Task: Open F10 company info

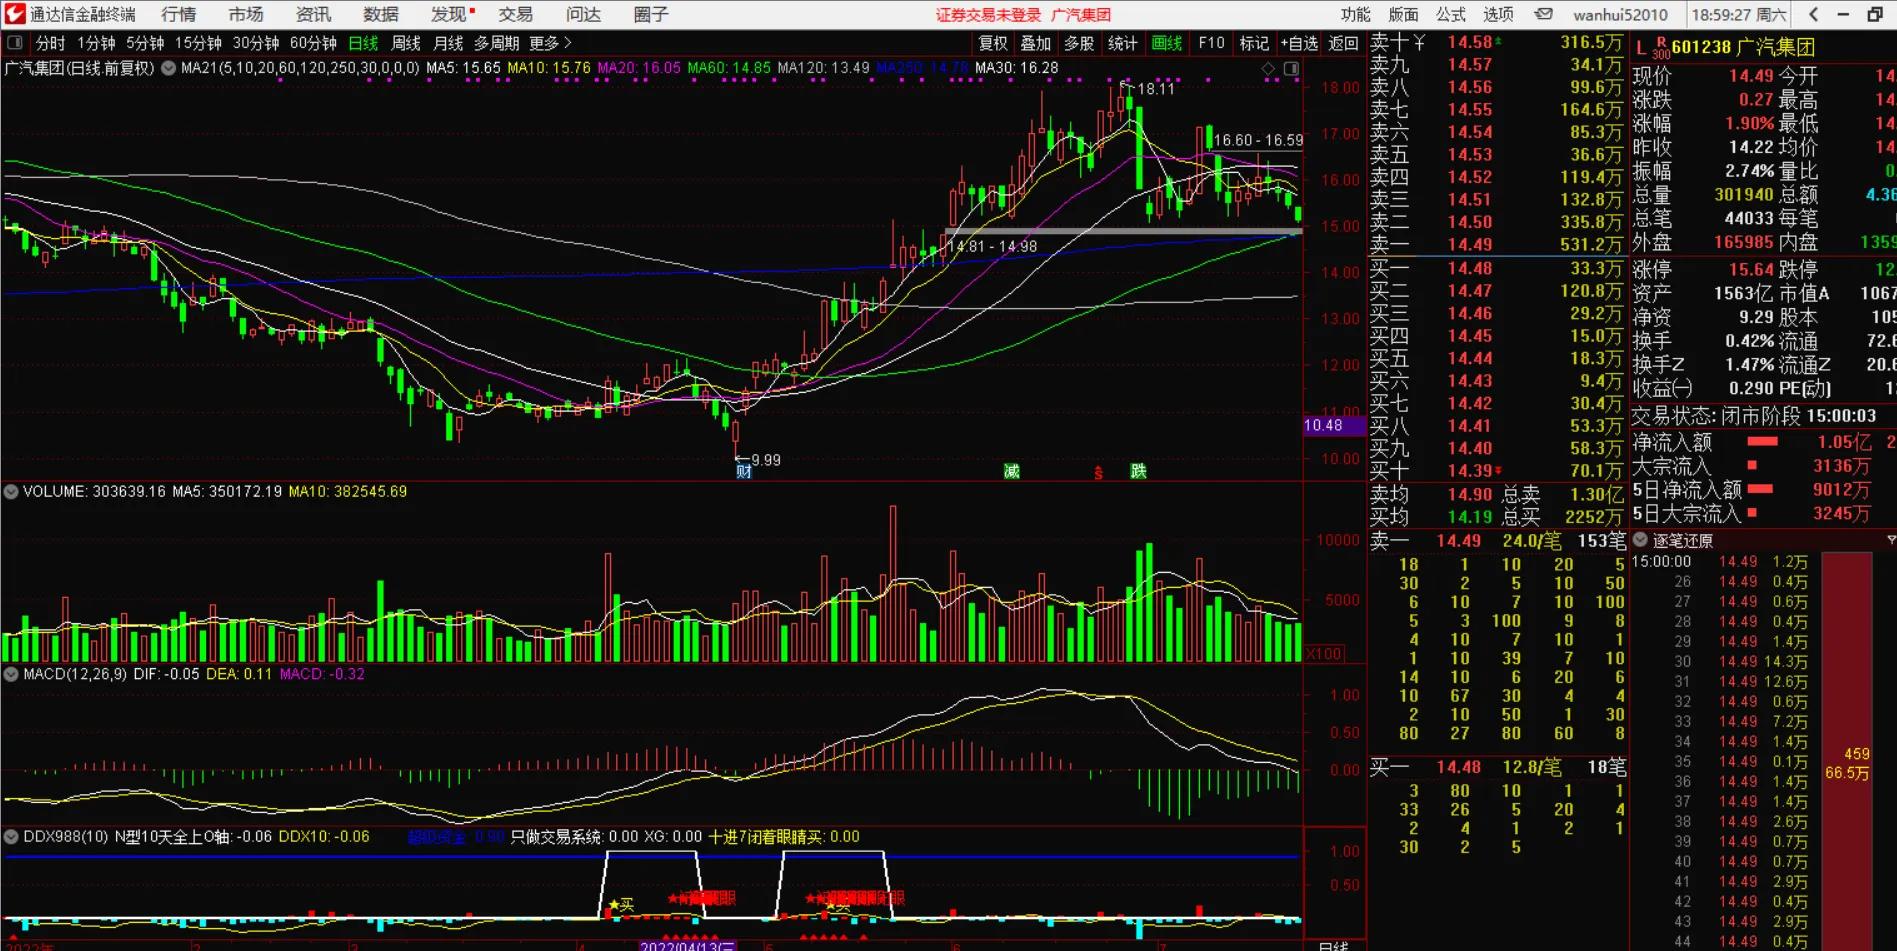Action: tap(1211, 43)
